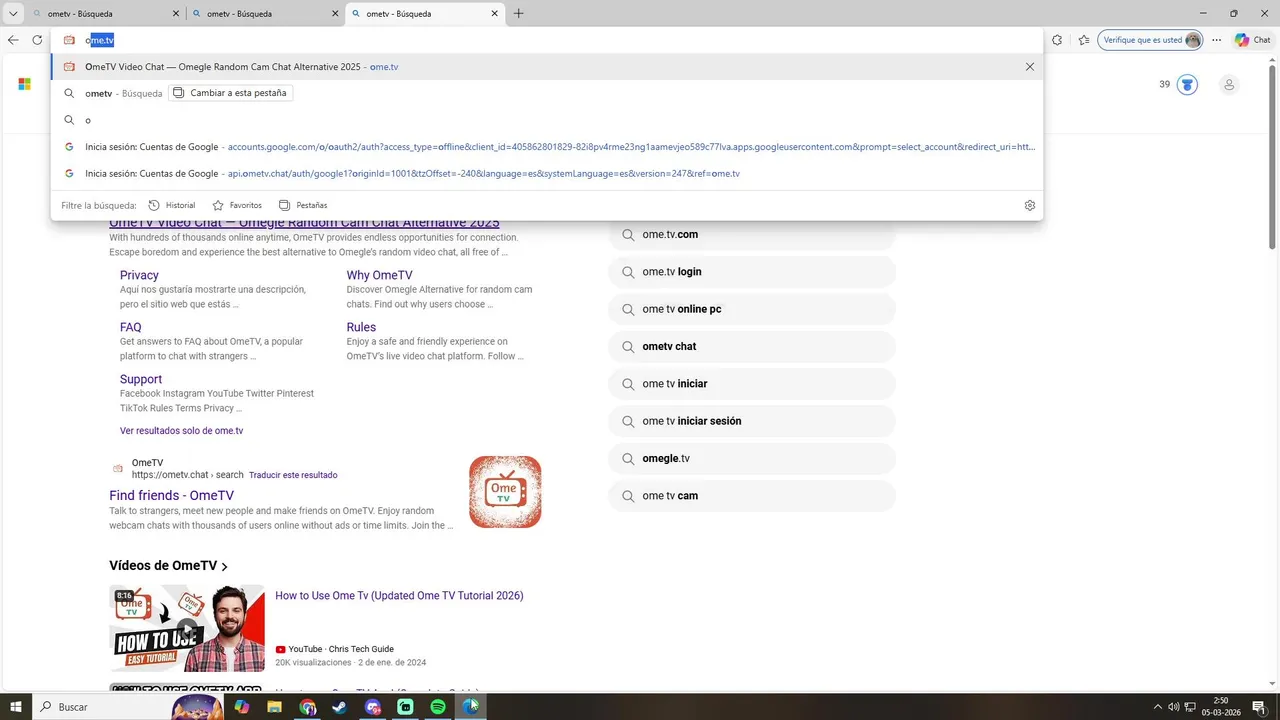This screenshot has height=720, width=1280.
Task: Open Copilot from the taskbar
Action: (x=241, y=707)
